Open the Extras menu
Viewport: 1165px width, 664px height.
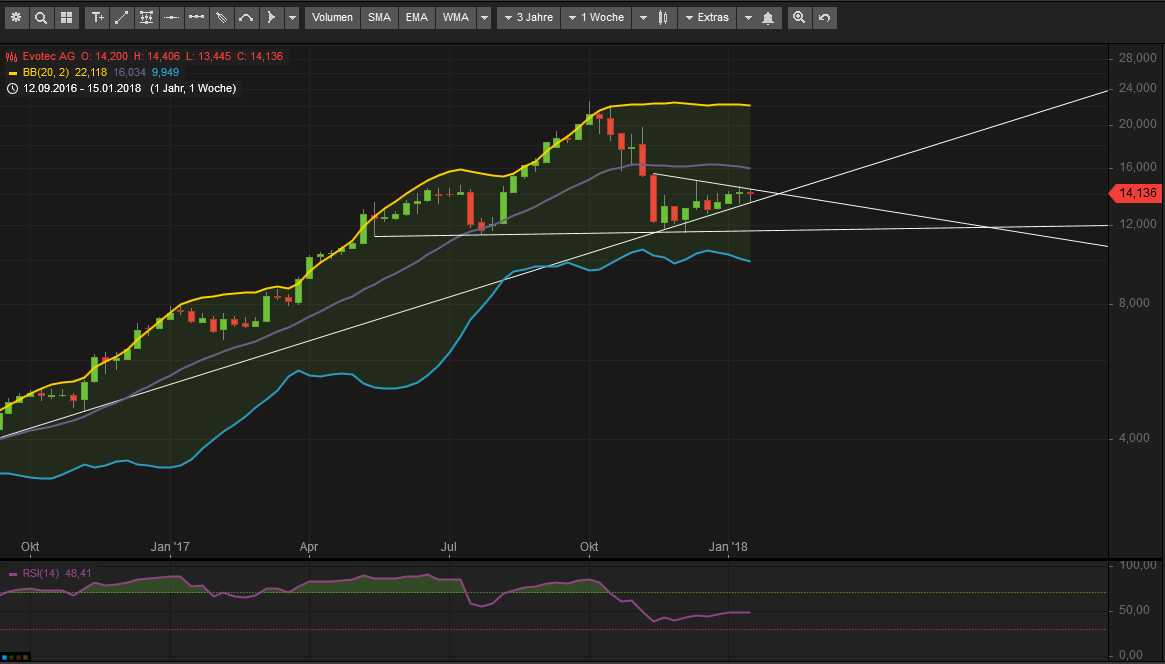pyautogui.click(x=707, y=17)
